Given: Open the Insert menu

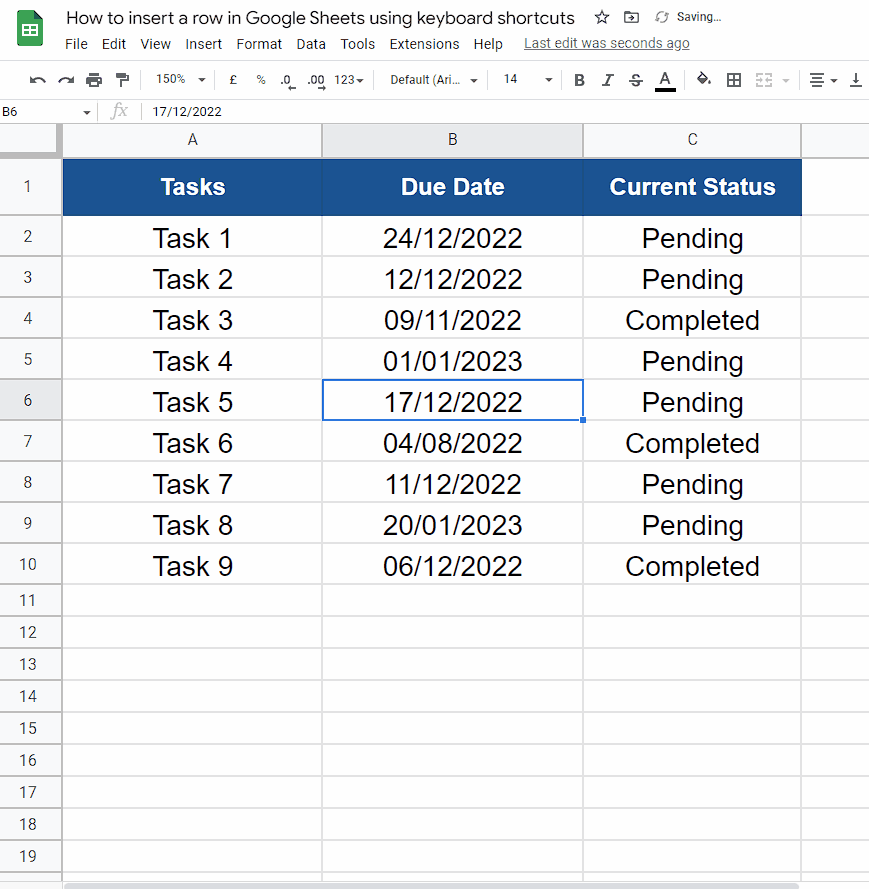Looking at the screenshot, I should tap(204, 44).
